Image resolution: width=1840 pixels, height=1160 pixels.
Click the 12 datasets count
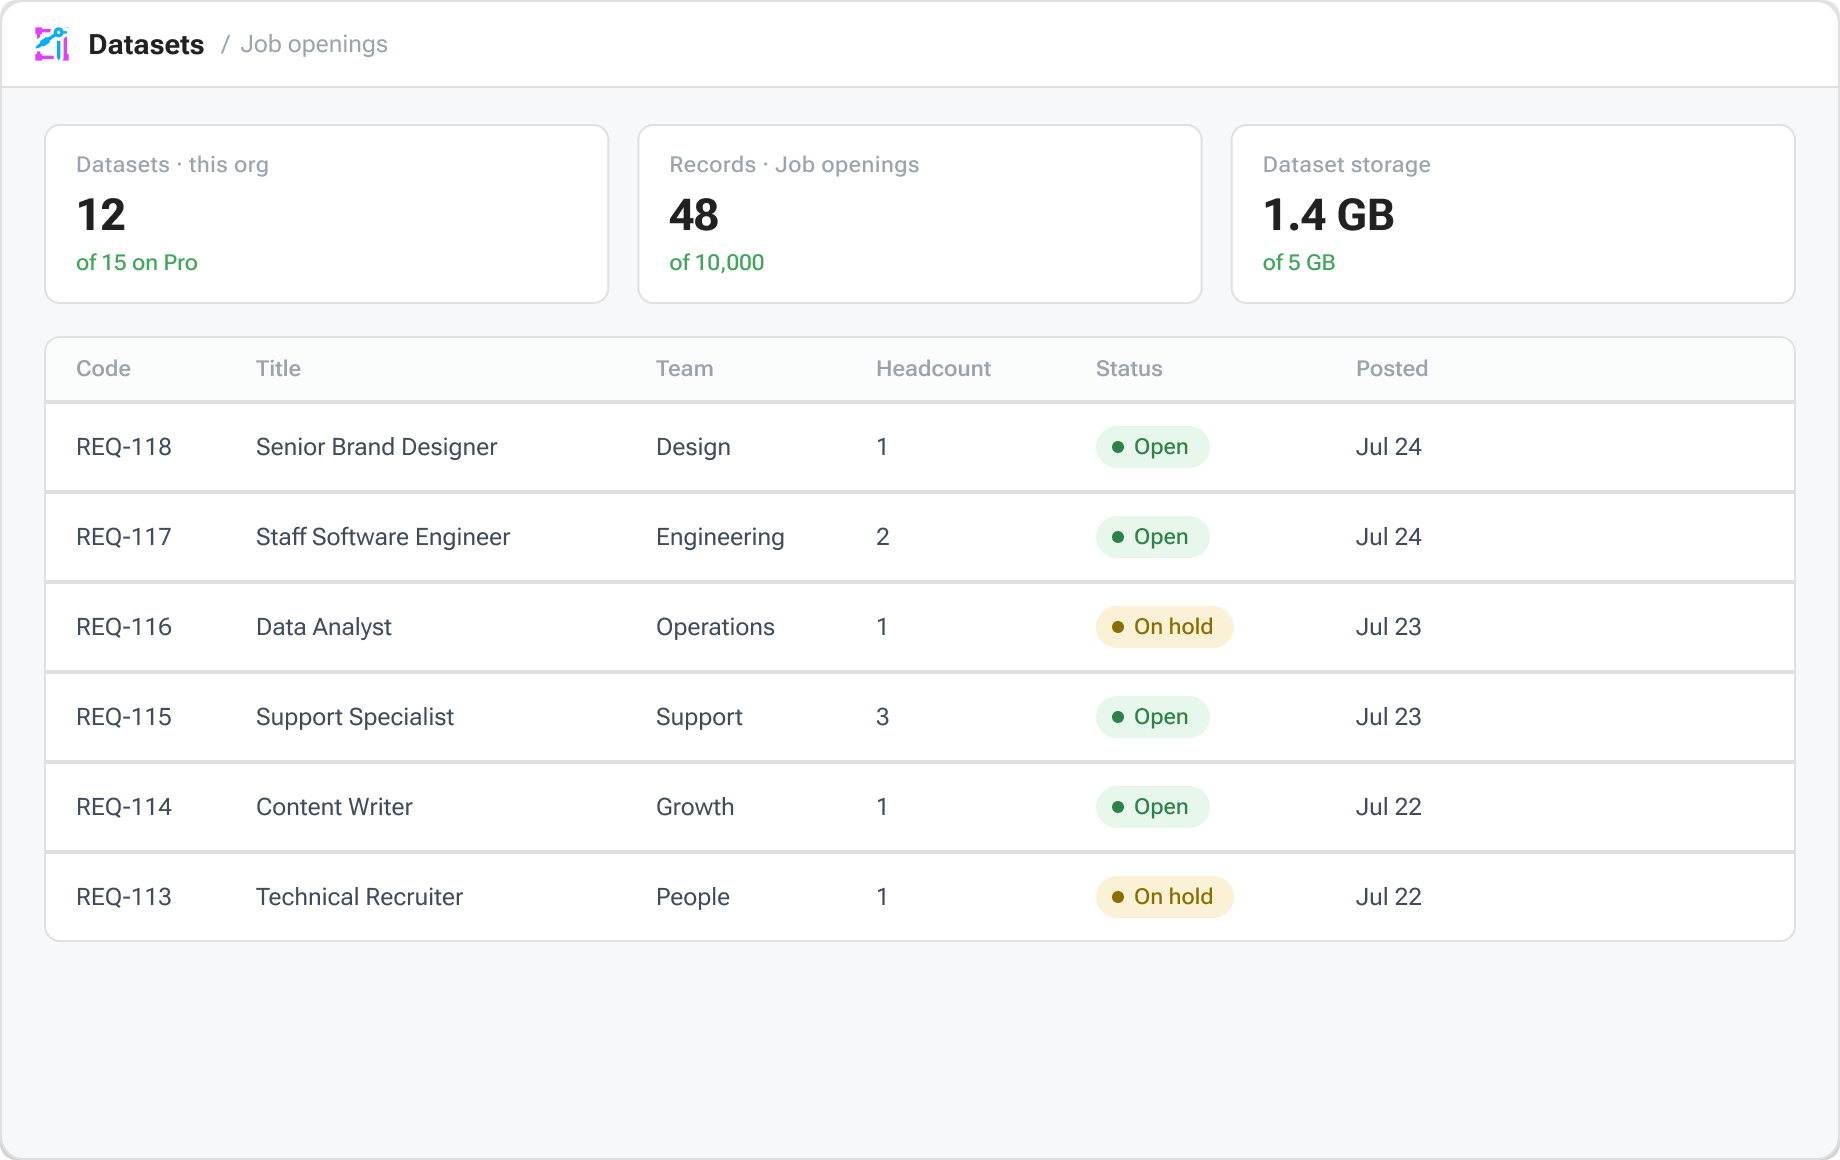(101, 215)
